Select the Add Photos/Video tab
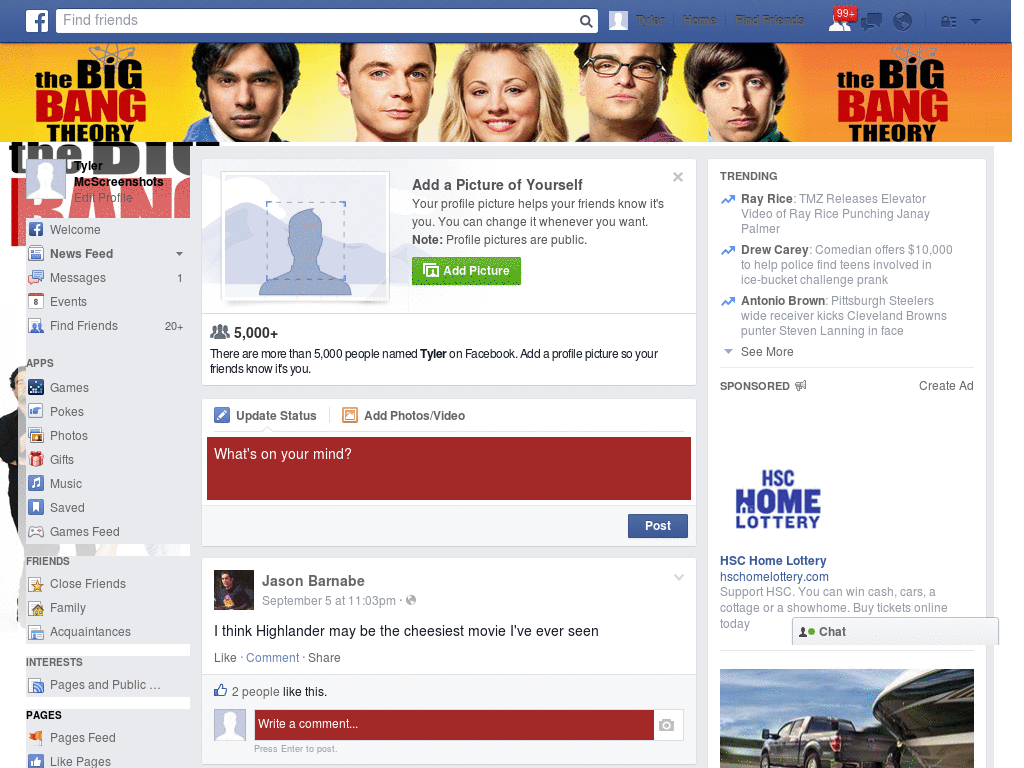 pos(404,415)
